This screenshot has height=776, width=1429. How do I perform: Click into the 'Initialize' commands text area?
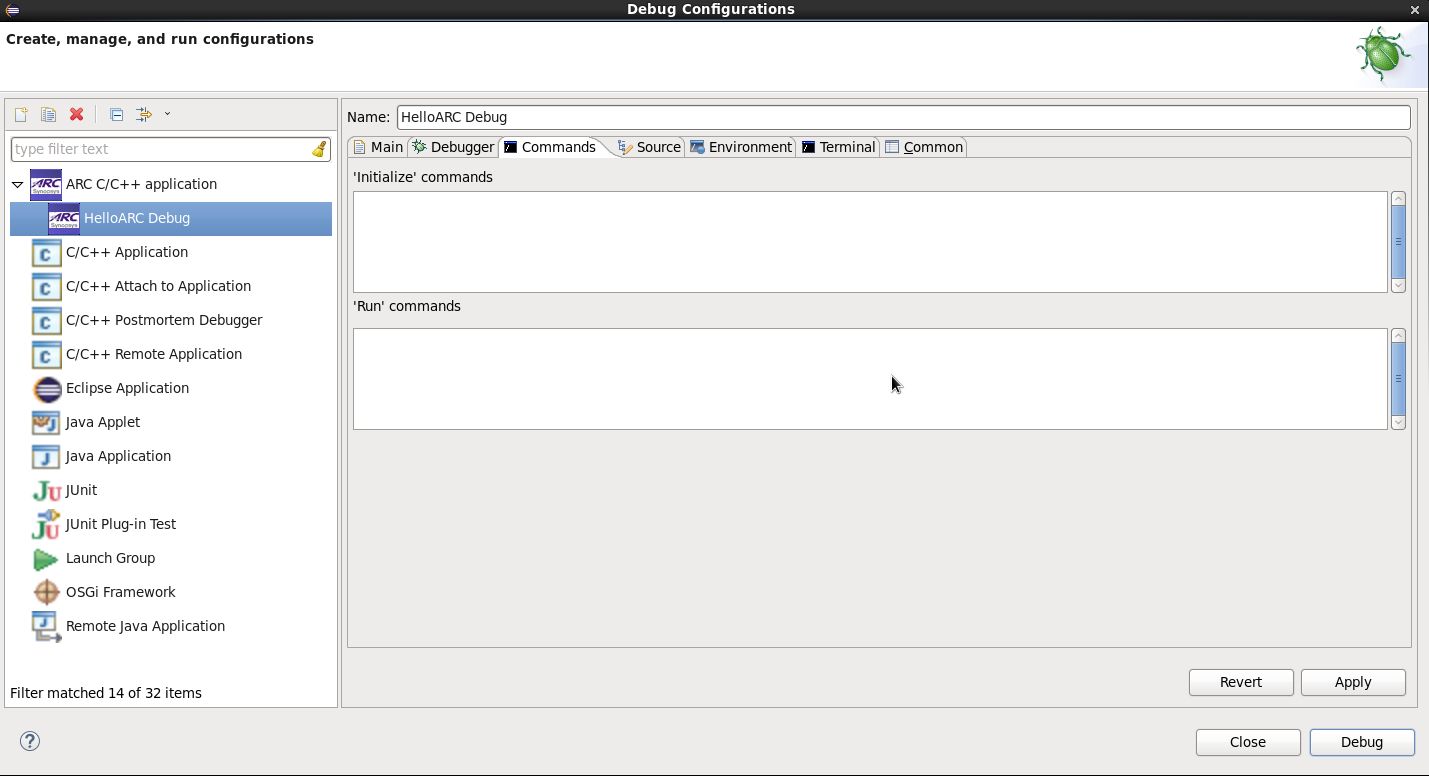pos(870,242)
